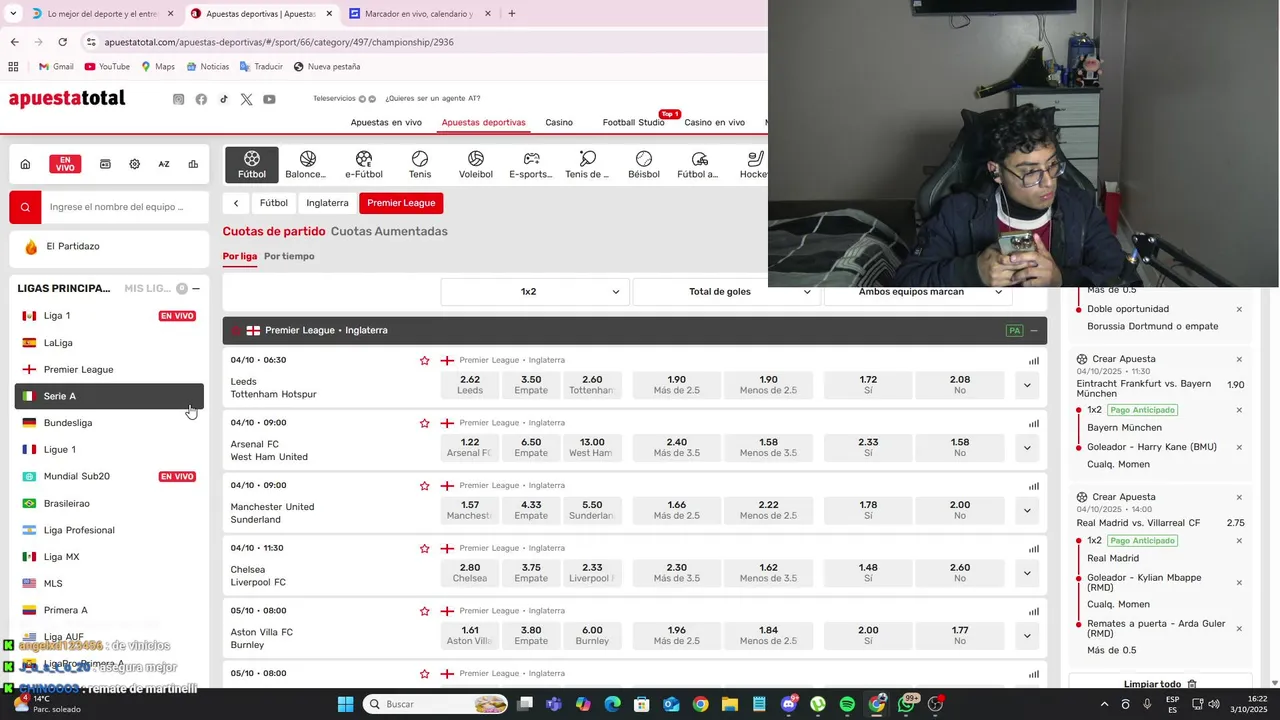Open the E-sports gamepad category
1280x720 pixels.
(531, 164)
